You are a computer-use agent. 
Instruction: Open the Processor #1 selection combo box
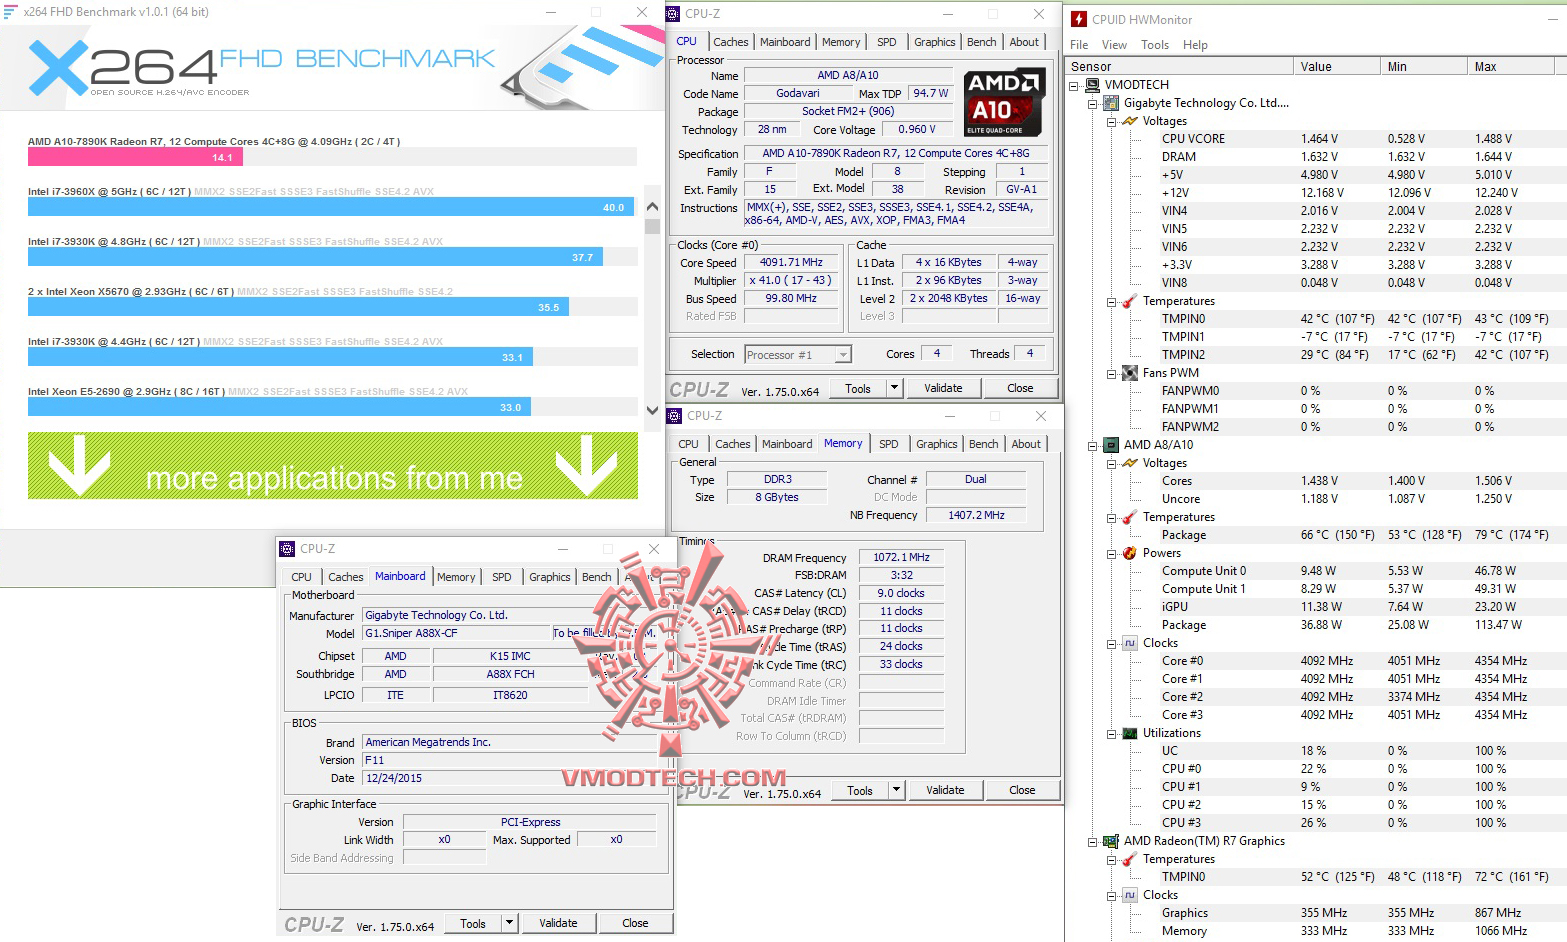tap(798, 355)
